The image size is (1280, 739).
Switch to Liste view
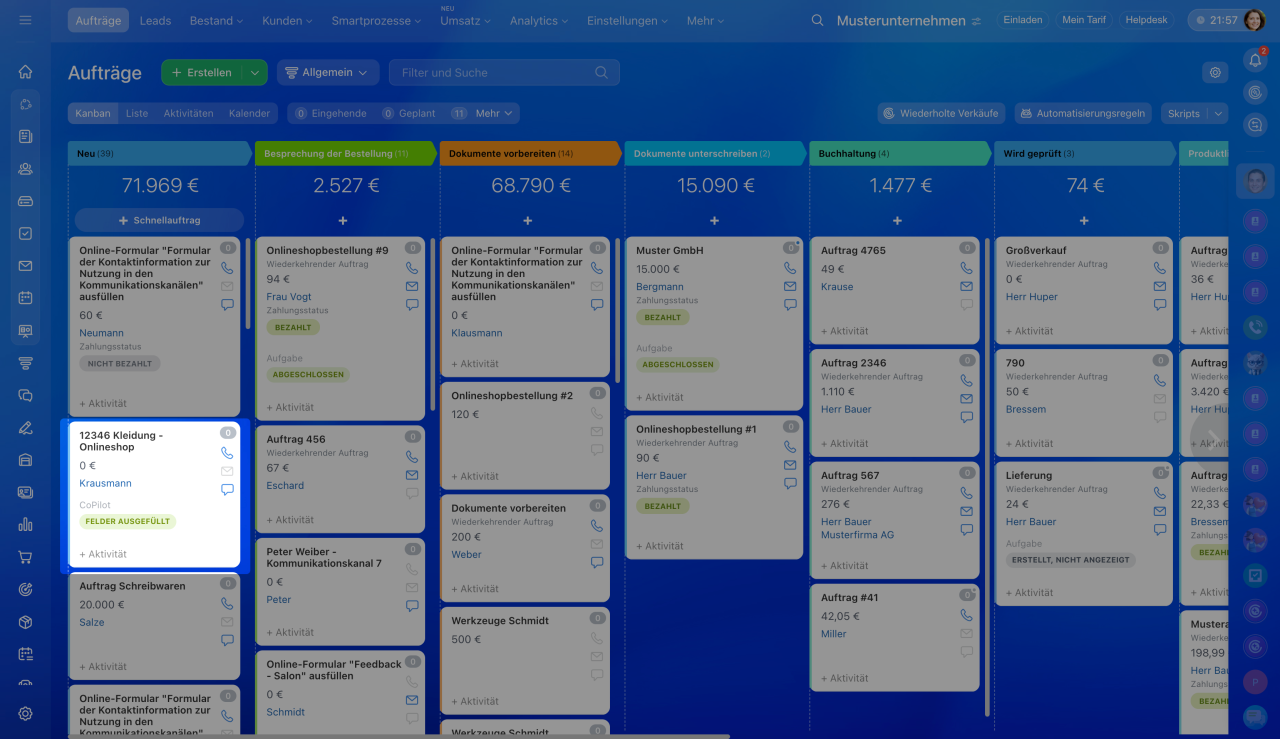[137, 114]
